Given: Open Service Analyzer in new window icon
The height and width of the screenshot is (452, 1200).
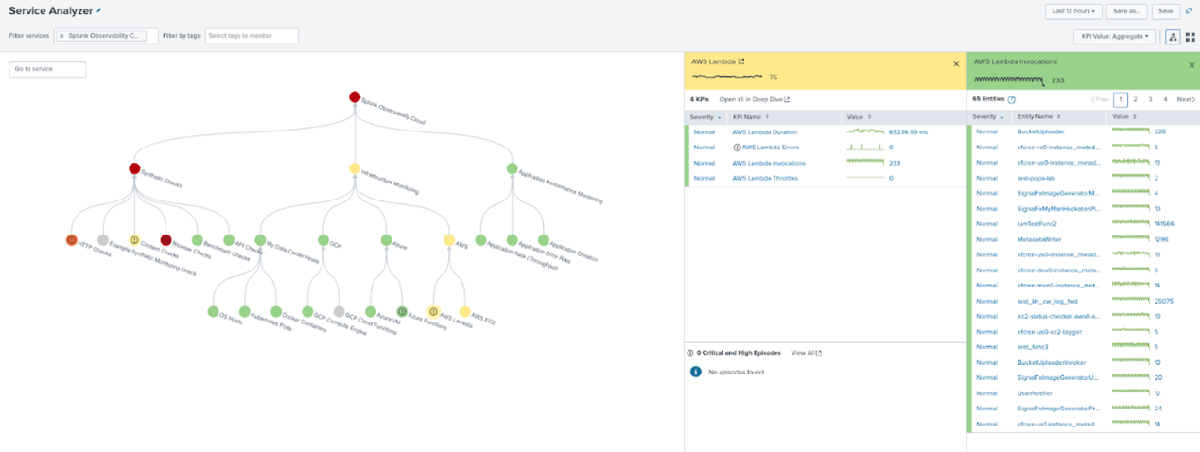Looking at the screenshot, I should (1188, 11).
